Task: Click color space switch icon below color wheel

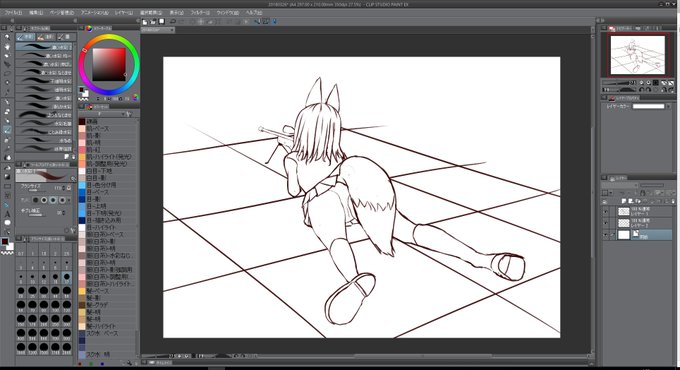Action: point(135,98)
